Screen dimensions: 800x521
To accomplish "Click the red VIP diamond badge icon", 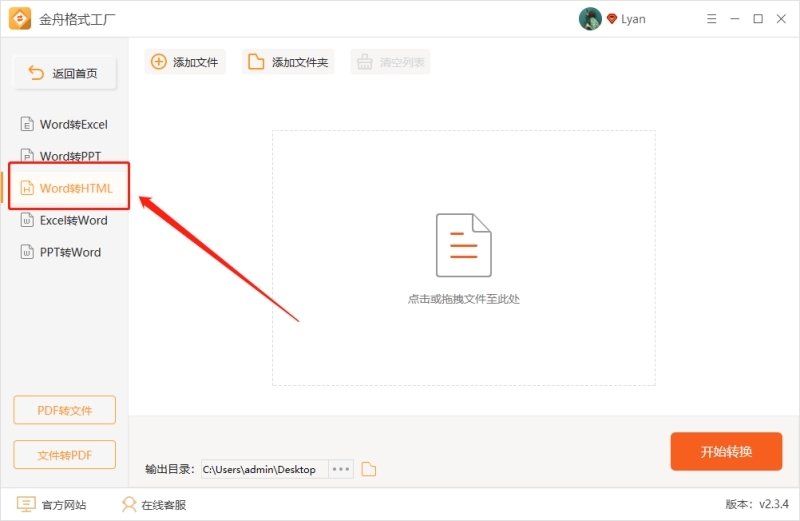I will click(x=612, y=19).
